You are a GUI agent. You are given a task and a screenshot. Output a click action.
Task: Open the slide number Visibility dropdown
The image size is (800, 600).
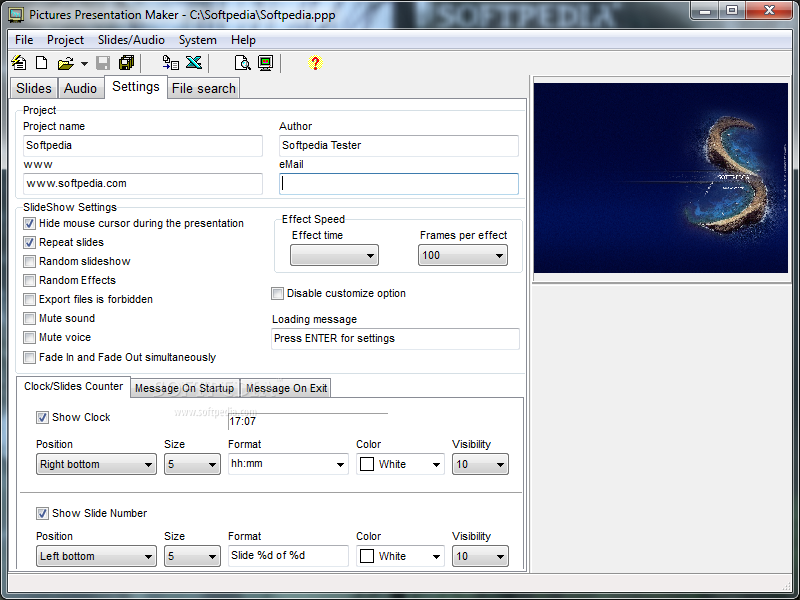click(480, 556)
